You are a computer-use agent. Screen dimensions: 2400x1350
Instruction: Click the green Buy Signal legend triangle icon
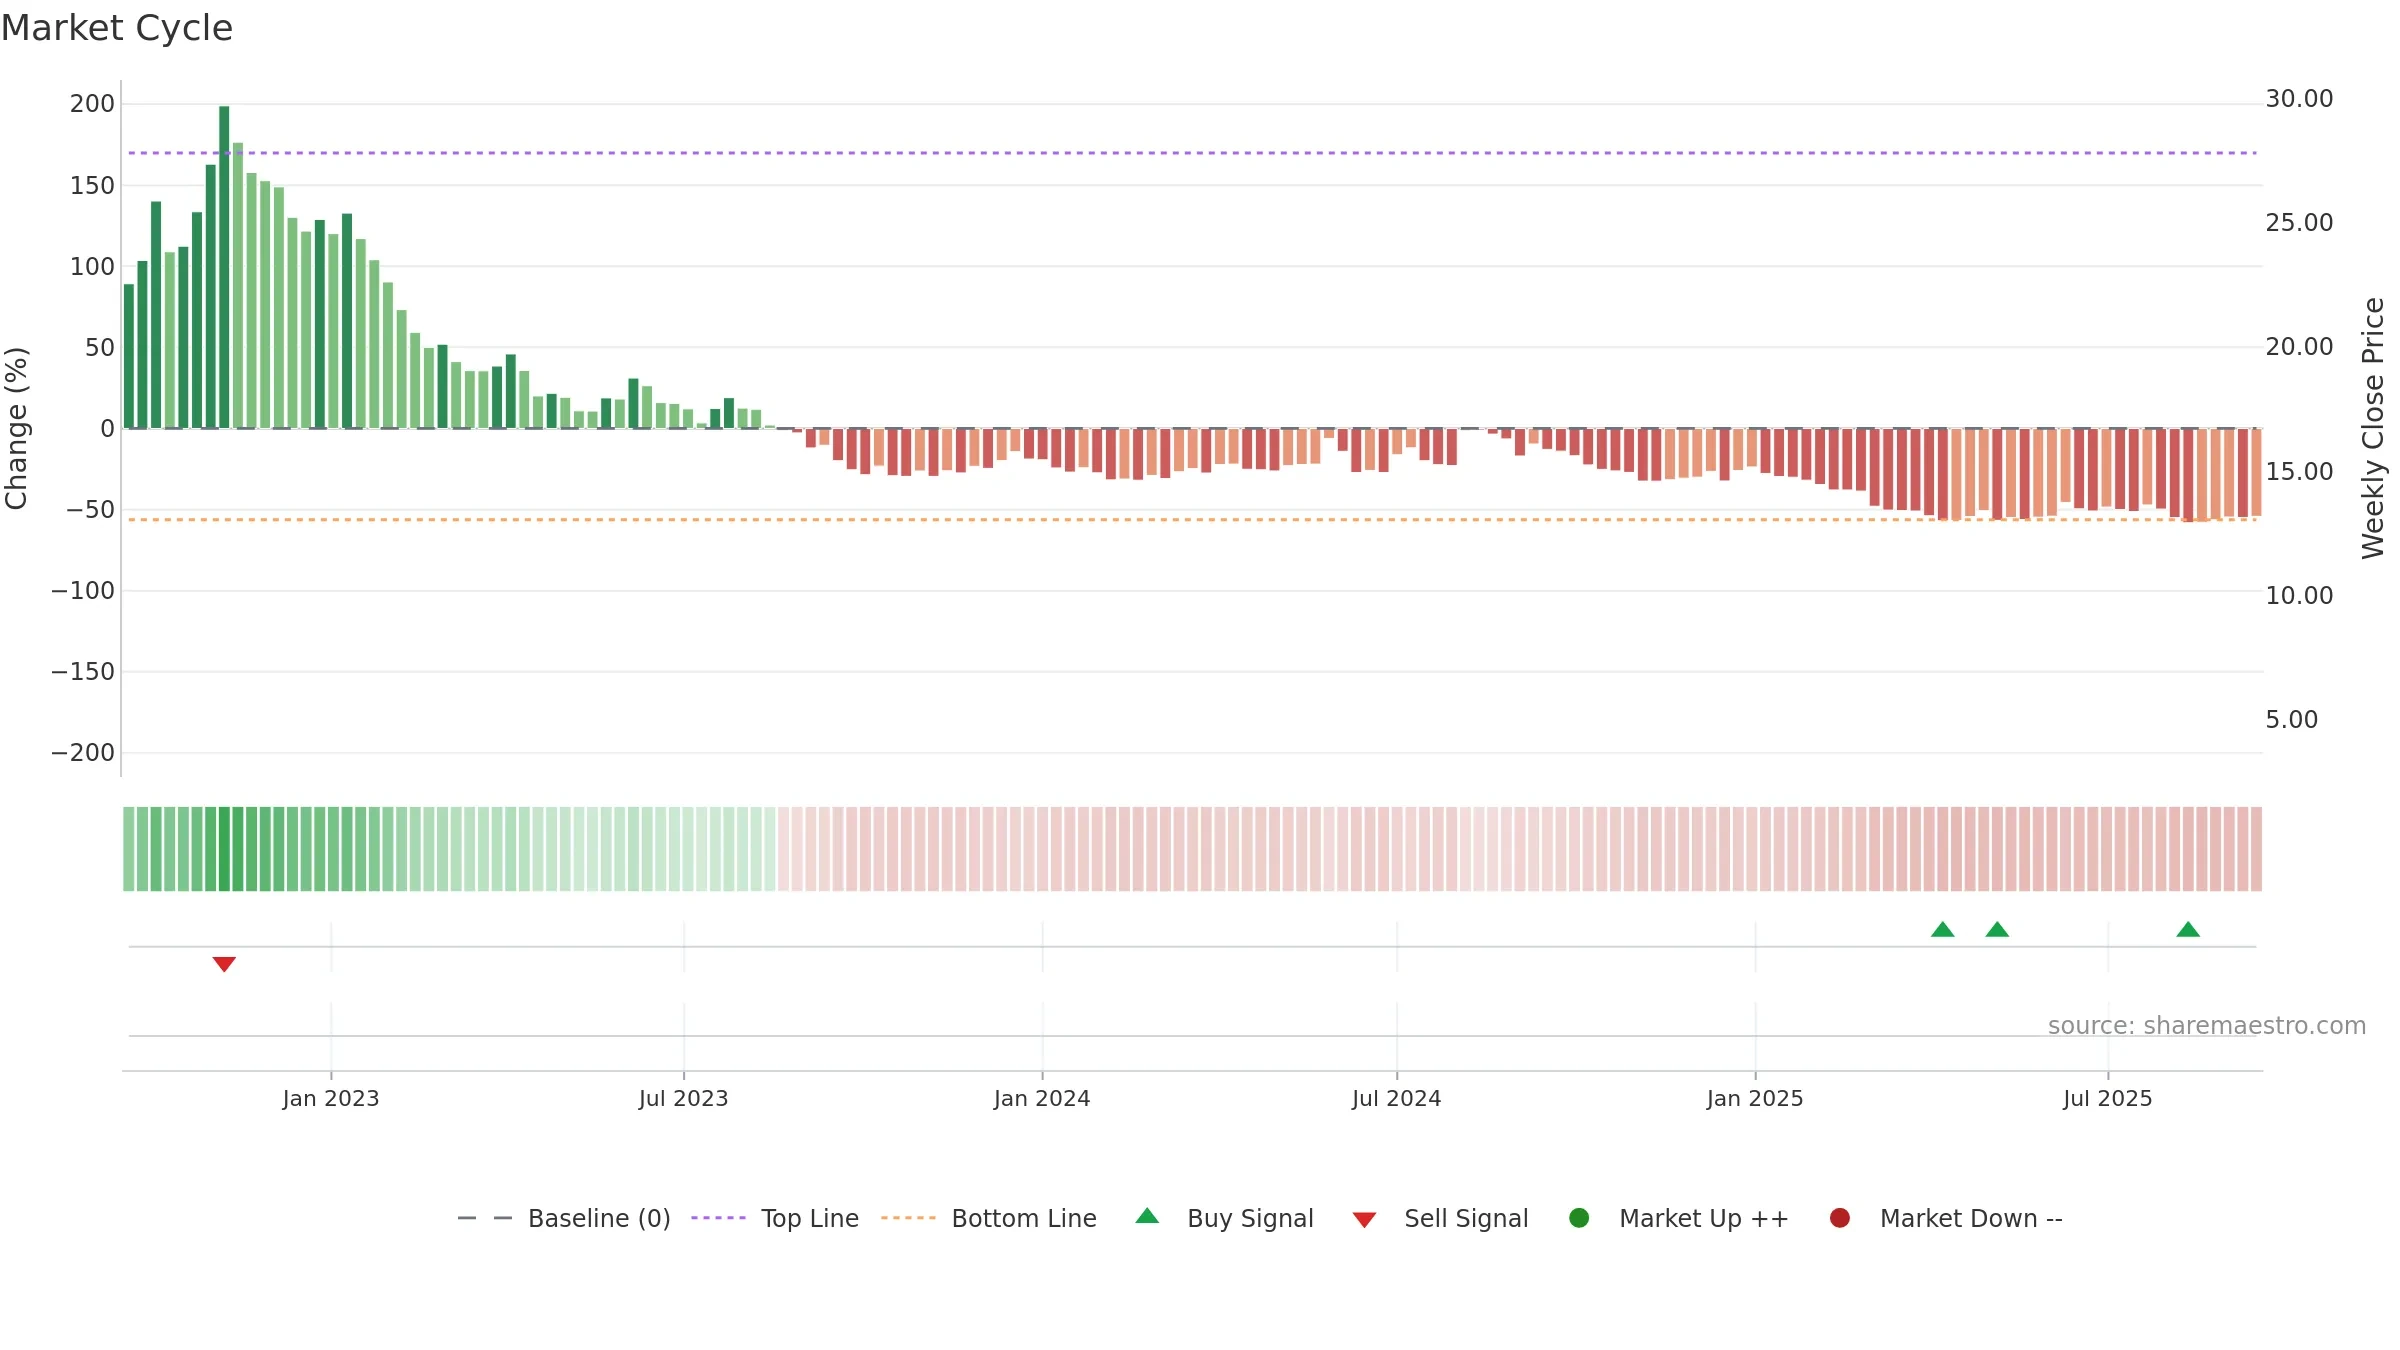[1148, 1216]
